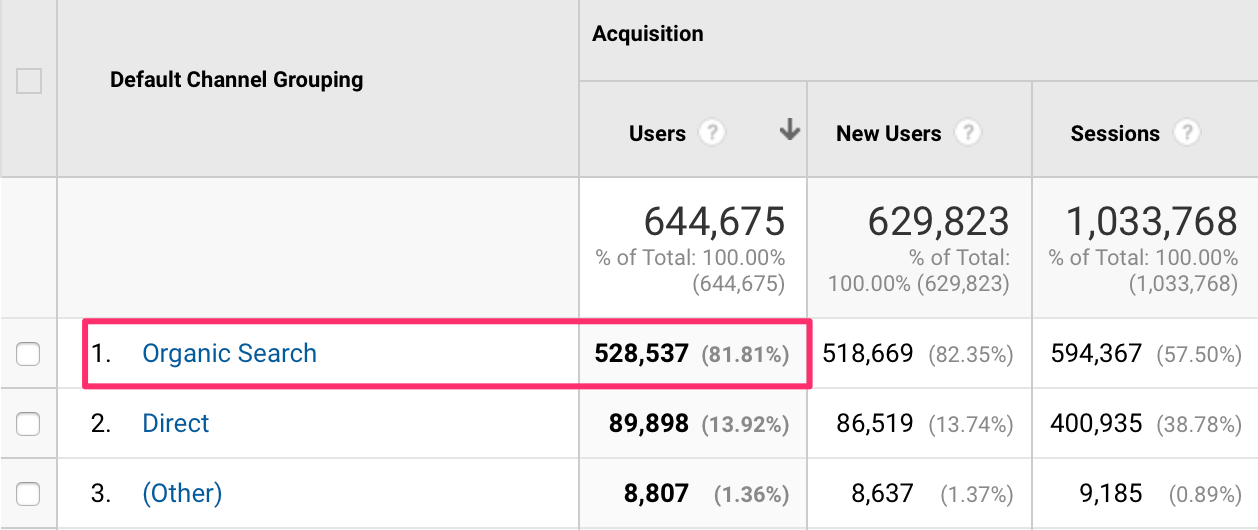Screen dimensions: 1258x530
Task: Select the Direct row checkbox
Action: pos(29,423)
